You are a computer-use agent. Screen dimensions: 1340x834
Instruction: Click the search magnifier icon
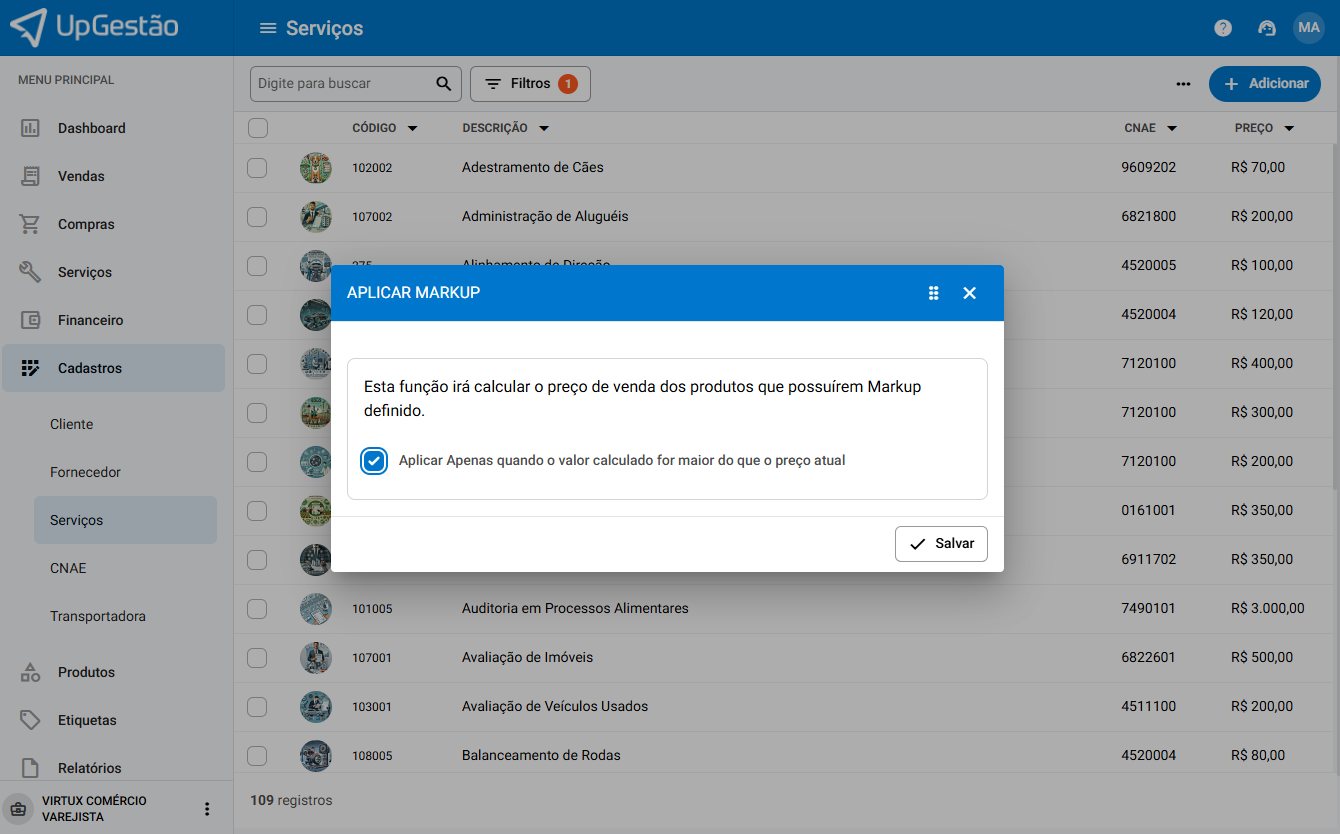click(444, 84)
